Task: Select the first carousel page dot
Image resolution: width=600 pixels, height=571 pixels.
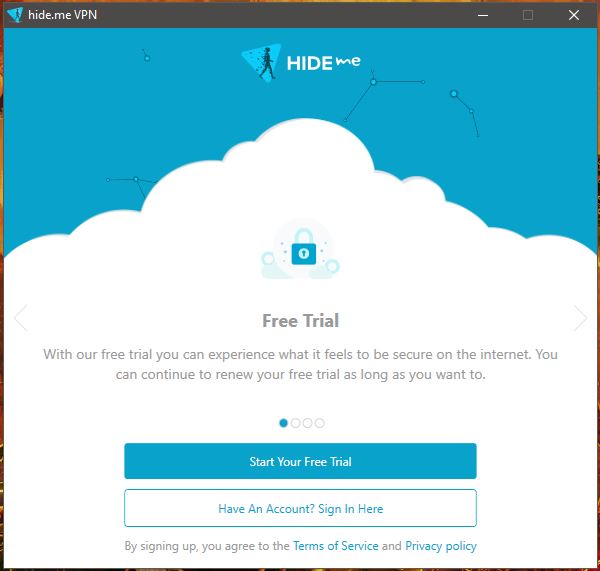Action: tap(284, 423)
